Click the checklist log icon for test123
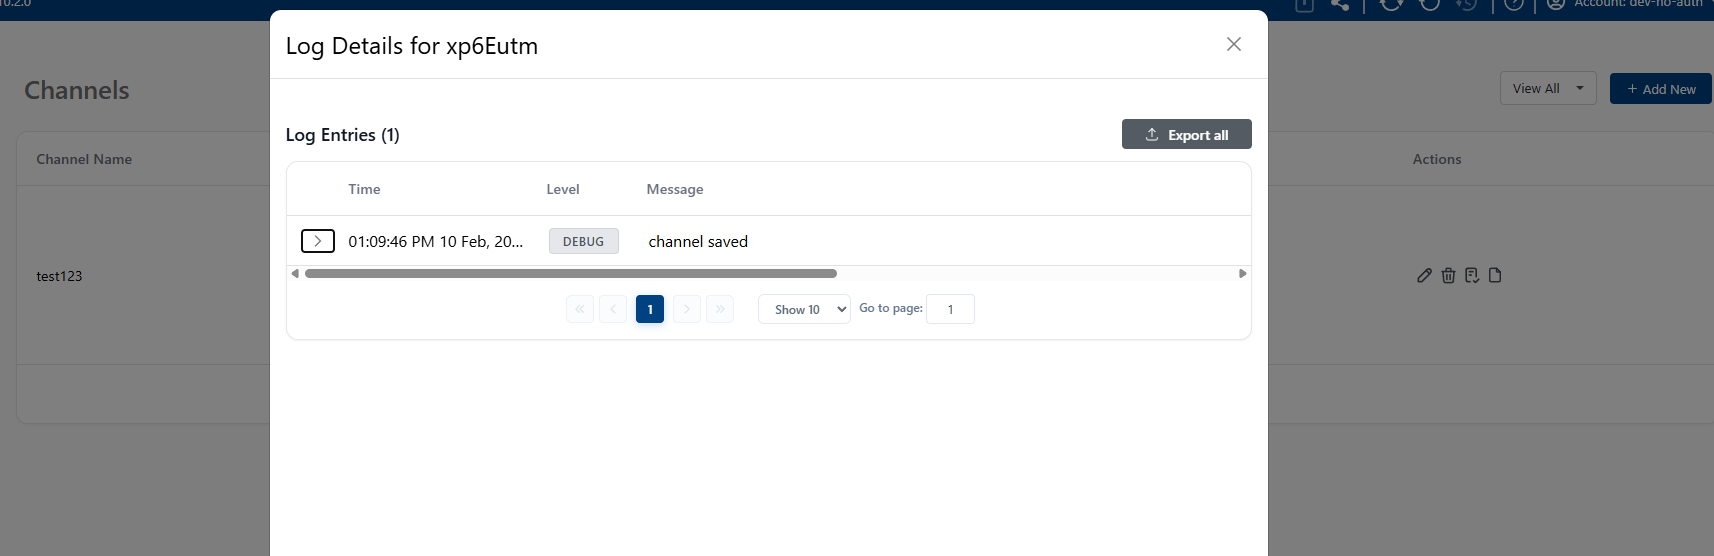Image resolution: width=1714 pixels, height=556 pixels. (x=1471, y=276)
